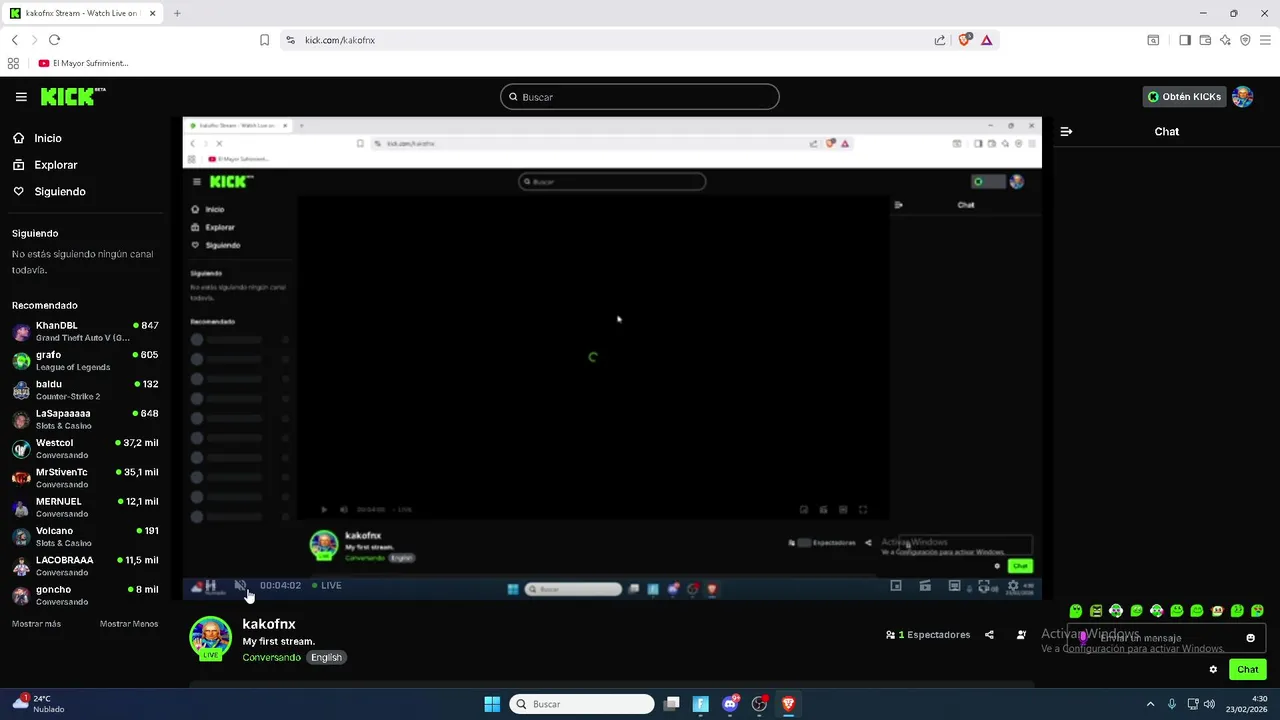Image resolution: width=1280 pixels, height=720 pixels.
Task: Reload the page
Action: [54, 40]
